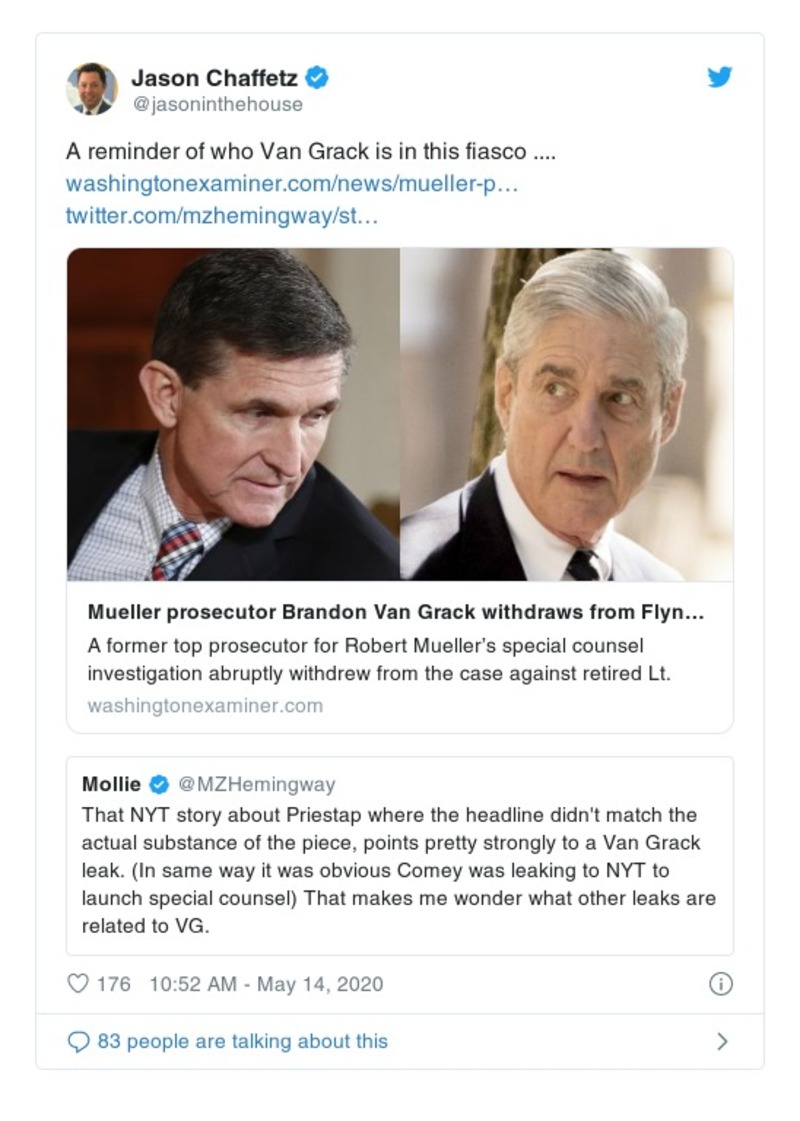This screenshot has height=1121, width=800.
Task: Click the washingtonexaminer.com domain in the card
Action: click(205, 705)
